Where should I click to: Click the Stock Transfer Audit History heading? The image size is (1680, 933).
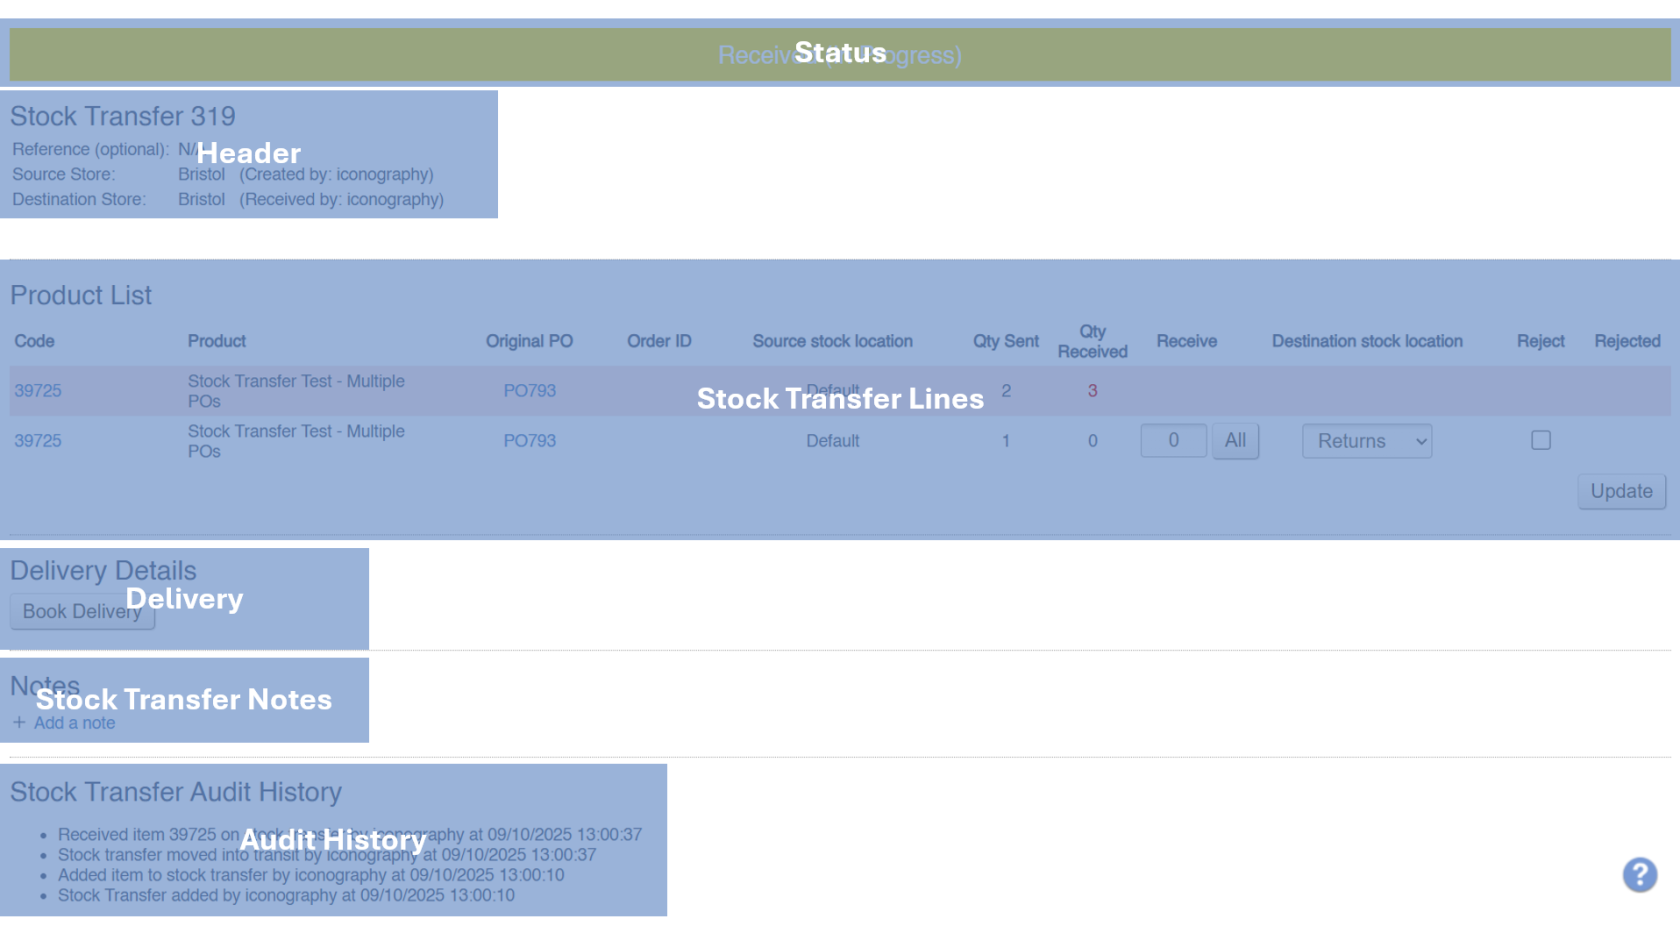[176, 792]
